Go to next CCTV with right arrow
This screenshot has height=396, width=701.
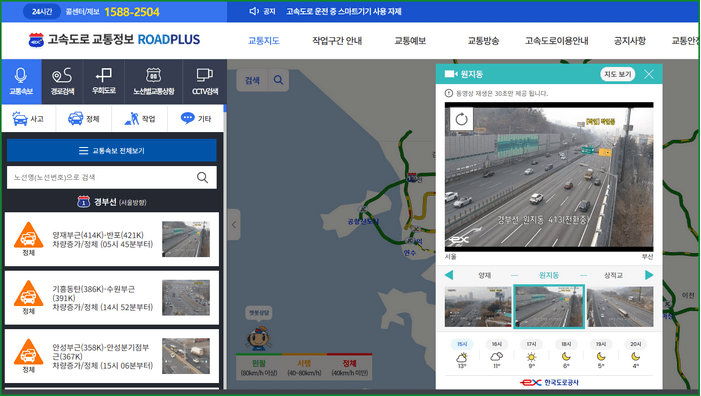[649, 275]
